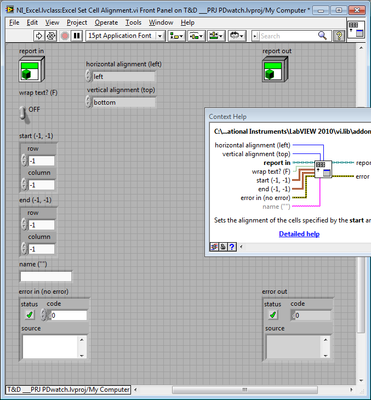Open the Detailed help link

pos(299,234)
